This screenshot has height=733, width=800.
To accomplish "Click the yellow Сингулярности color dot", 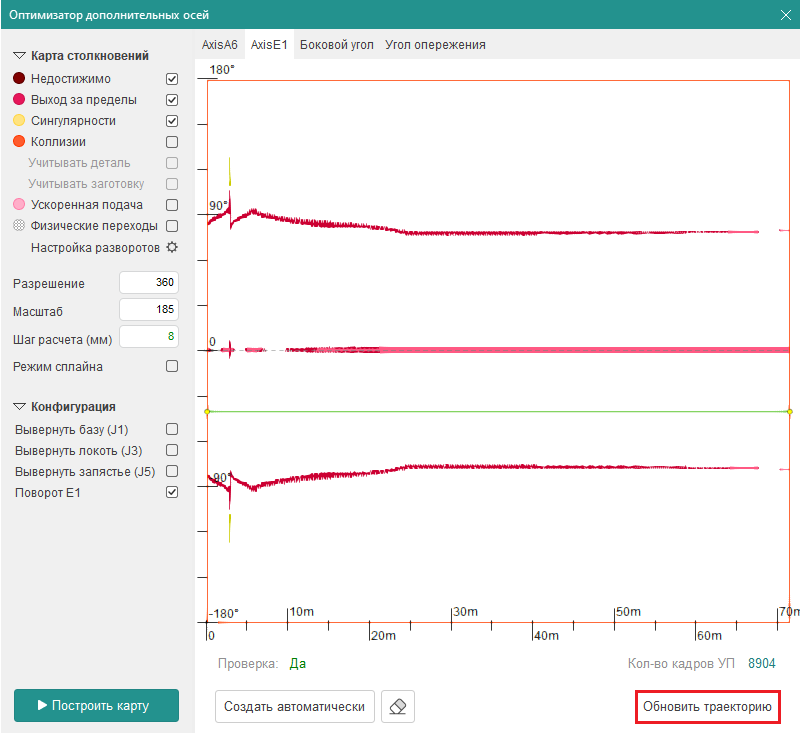I will (x=19, y=121).
